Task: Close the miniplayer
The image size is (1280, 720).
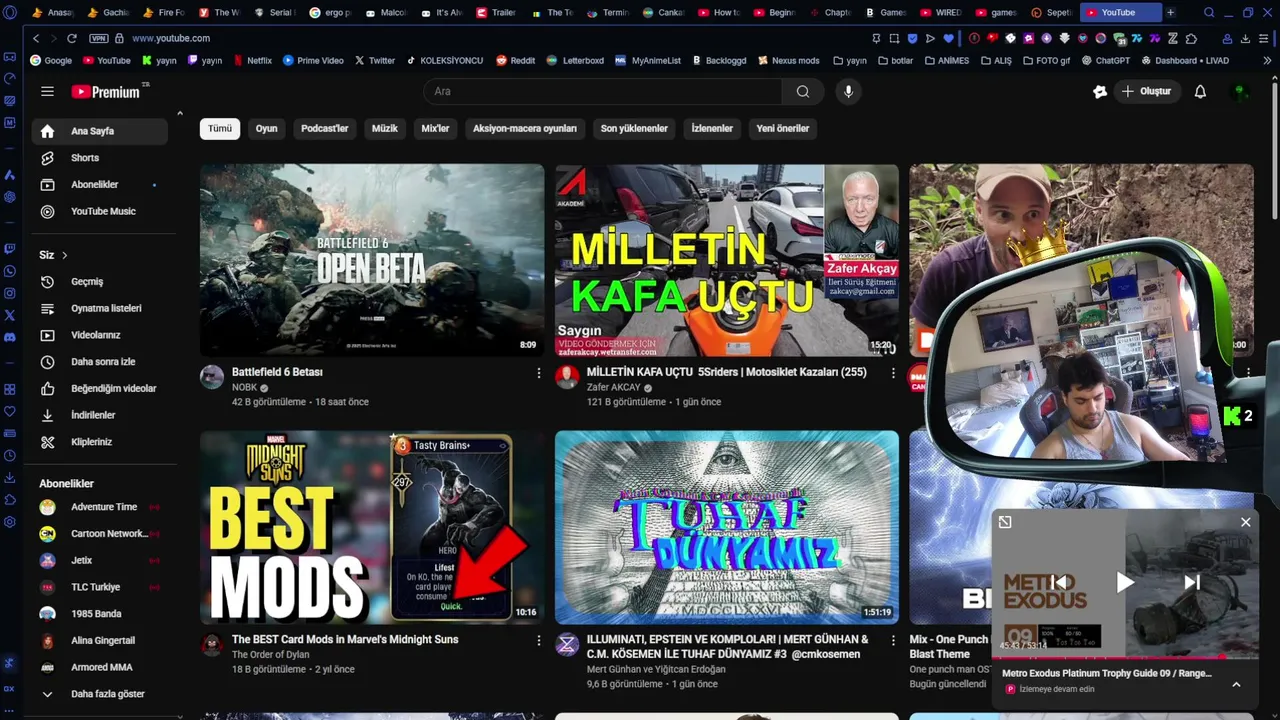Action: click(1245, 522)
